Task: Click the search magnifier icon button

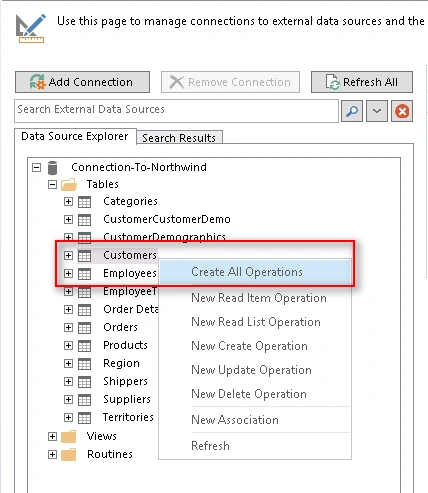Action: click(352, 111)
